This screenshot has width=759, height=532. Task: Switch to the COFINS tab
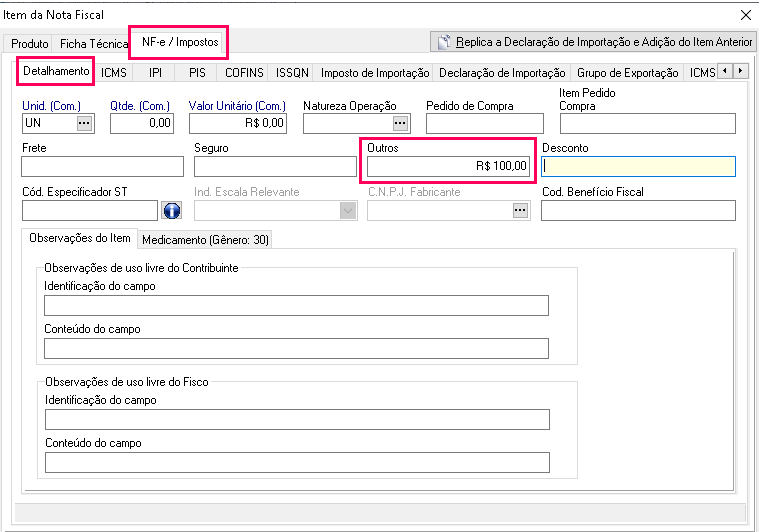pyautogui.click(x=244, y=73)
